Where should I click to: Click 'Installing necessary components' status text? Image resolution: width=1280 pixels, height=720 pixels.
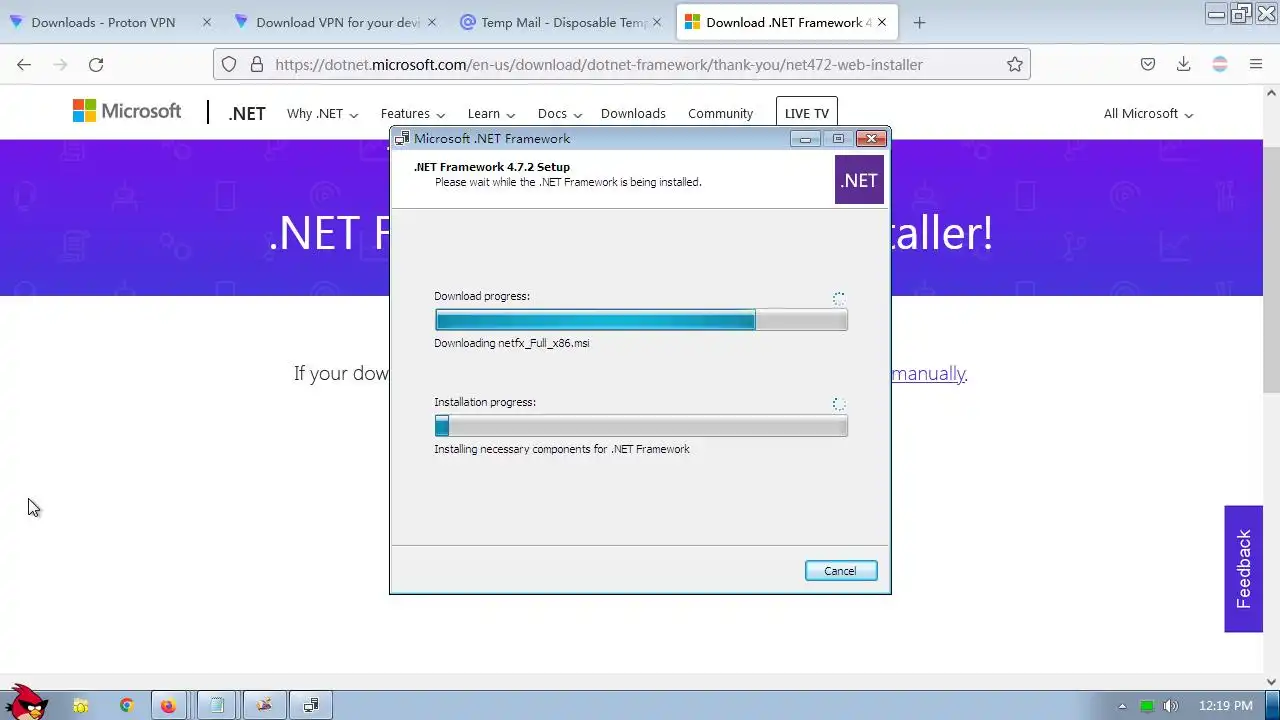(x=562, y=449)
